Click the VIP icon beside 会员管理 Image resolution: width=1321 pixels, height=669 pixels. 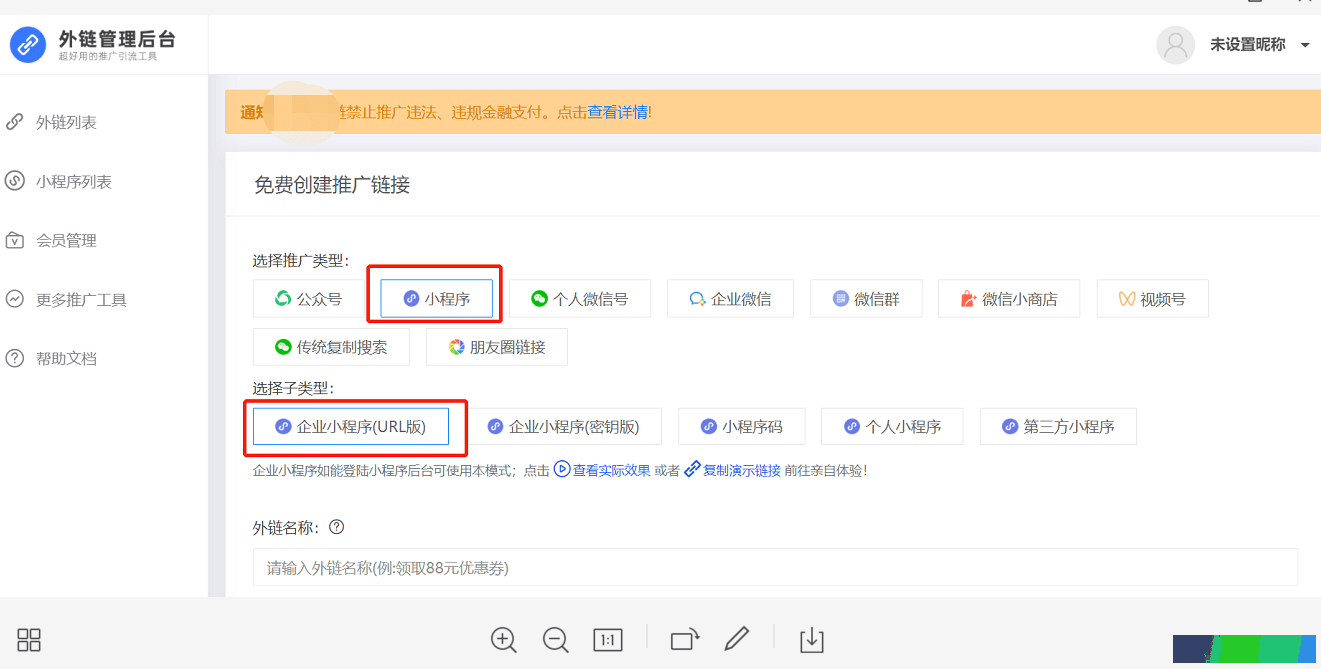point(15,240)
